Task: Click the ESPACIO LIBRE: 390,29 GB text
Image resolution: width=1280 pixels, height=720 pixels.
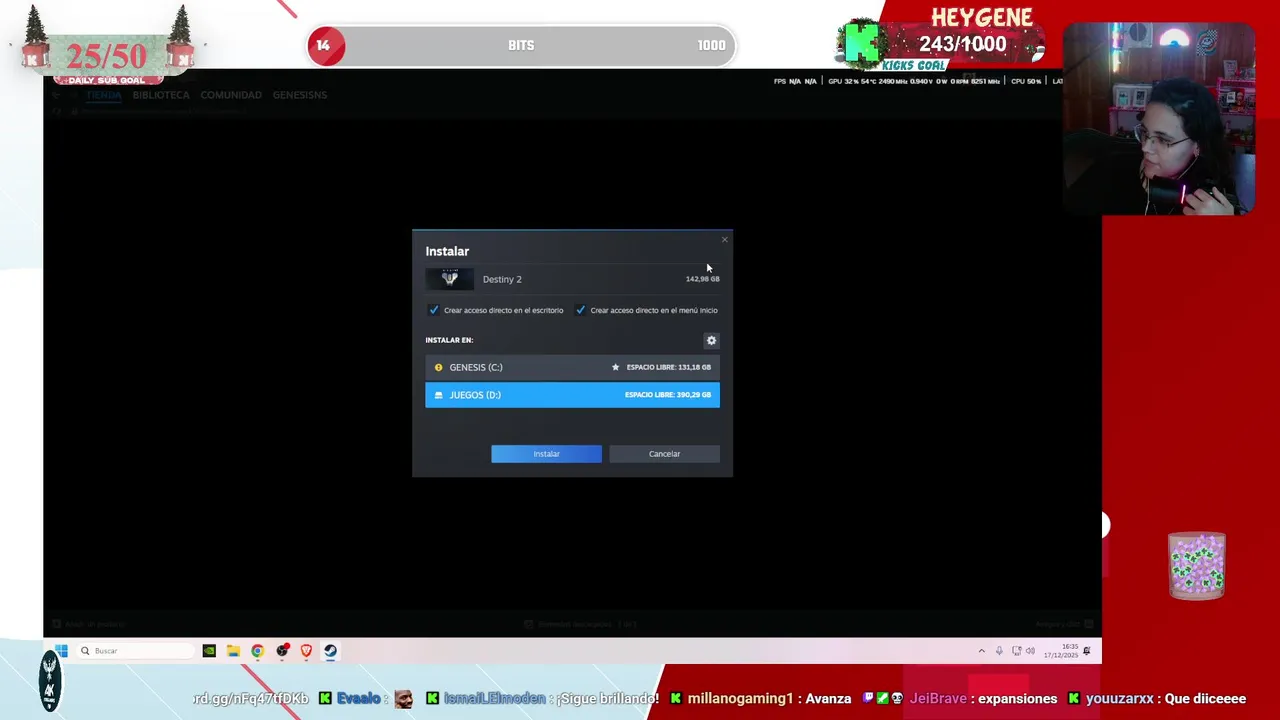Action: tap(667, 395)
